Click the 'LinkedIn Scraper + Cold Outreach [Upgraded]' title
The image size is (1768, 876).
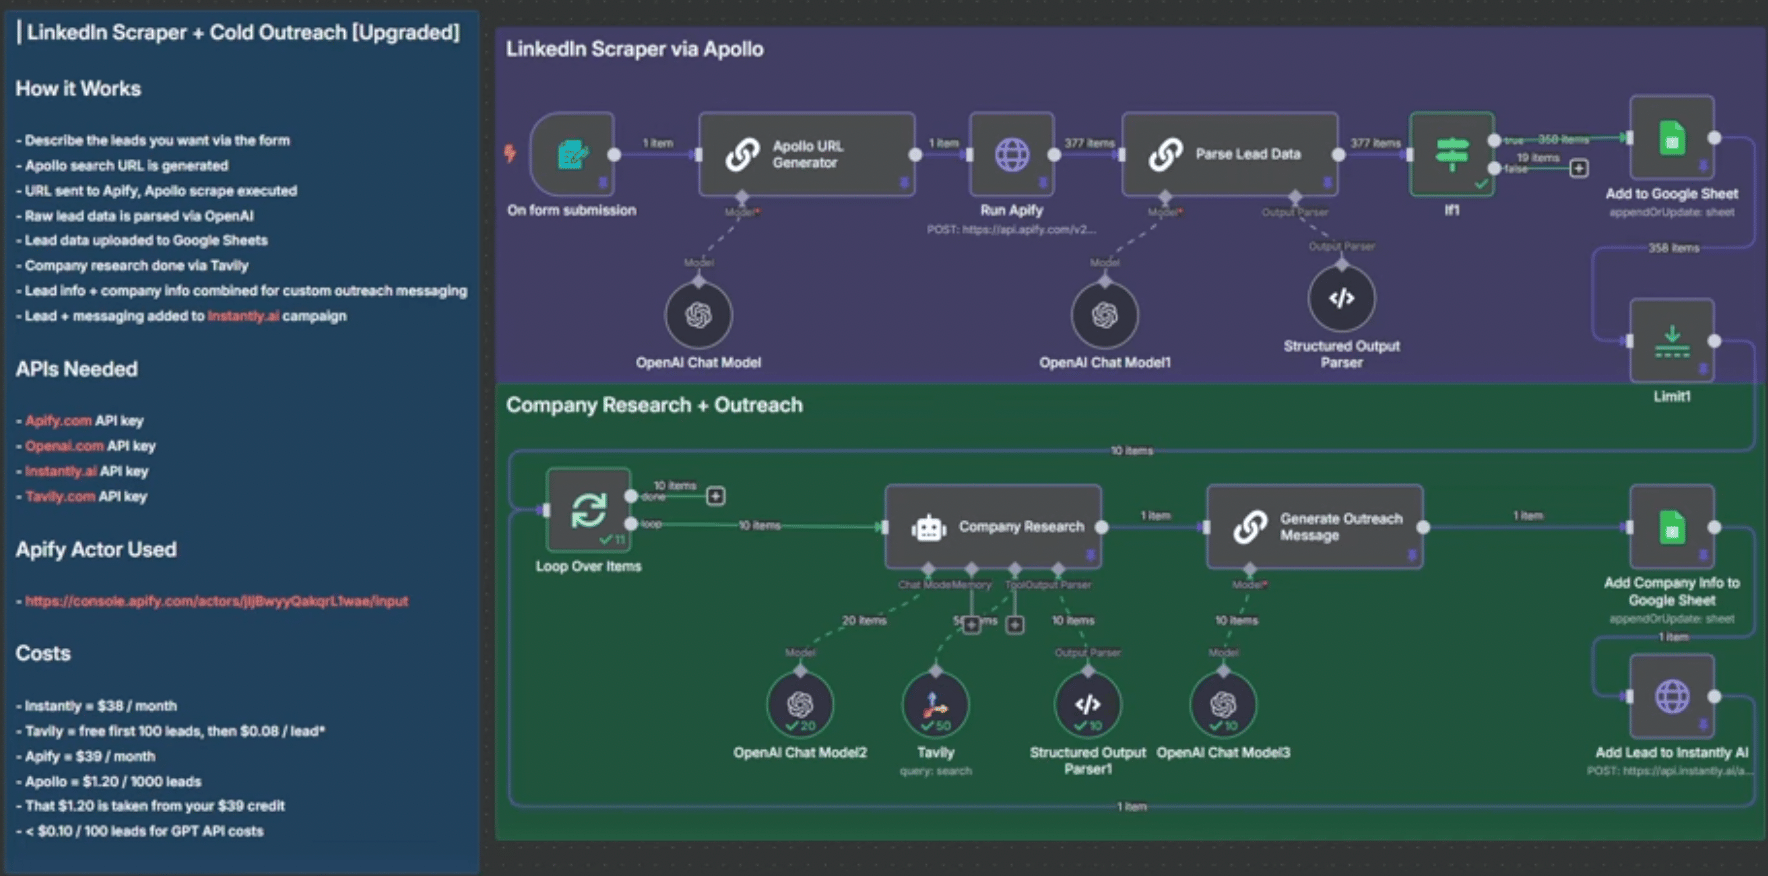243,32
